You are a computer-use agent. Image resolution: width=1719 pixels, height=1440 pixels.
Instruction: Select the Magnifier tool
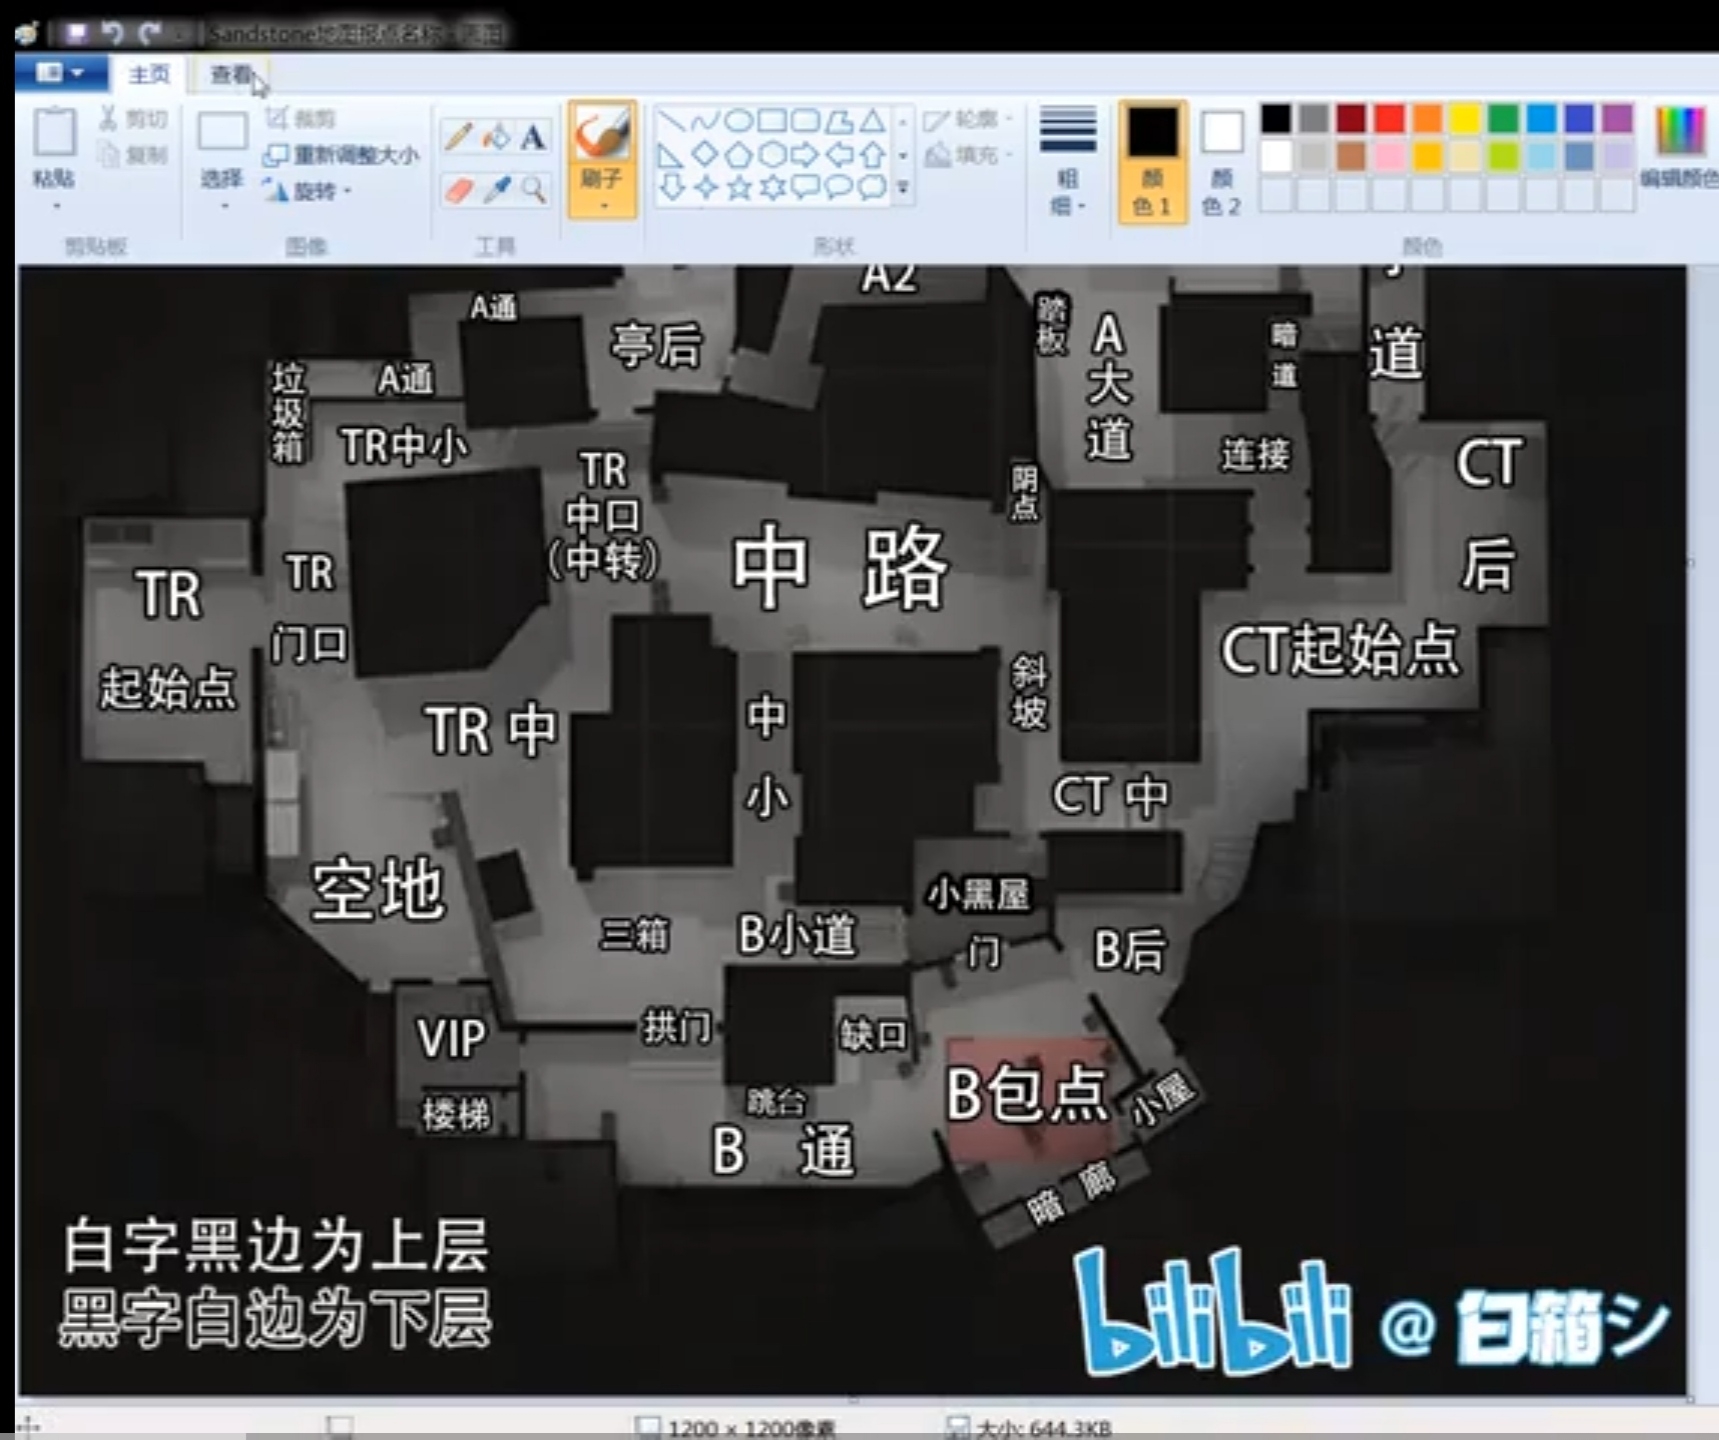[x=534, y=189]
